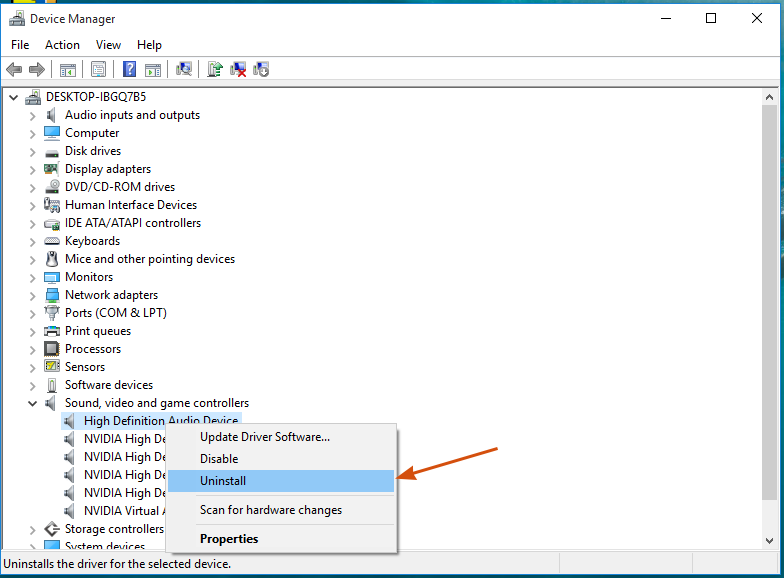Open the View menu

click(x=108, y=45)
